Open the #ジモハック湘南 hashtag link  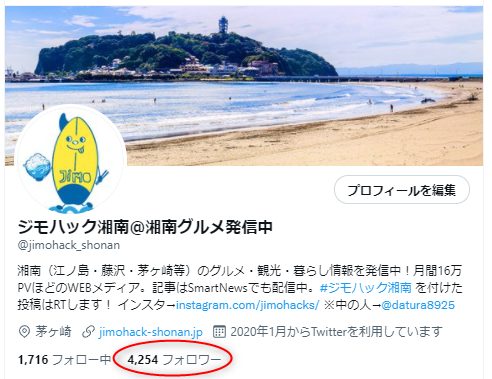coord(366,287)
